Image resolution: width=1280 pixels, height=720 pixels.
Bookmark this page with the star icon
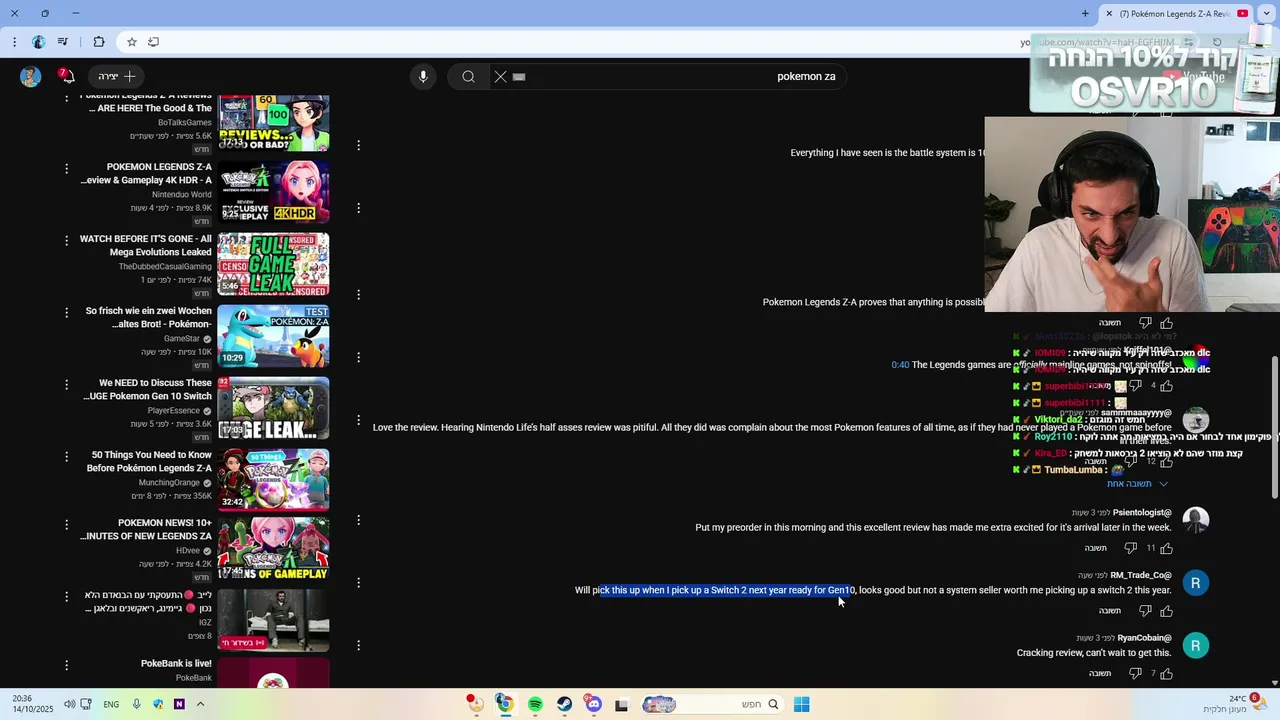tap(131, 42)
